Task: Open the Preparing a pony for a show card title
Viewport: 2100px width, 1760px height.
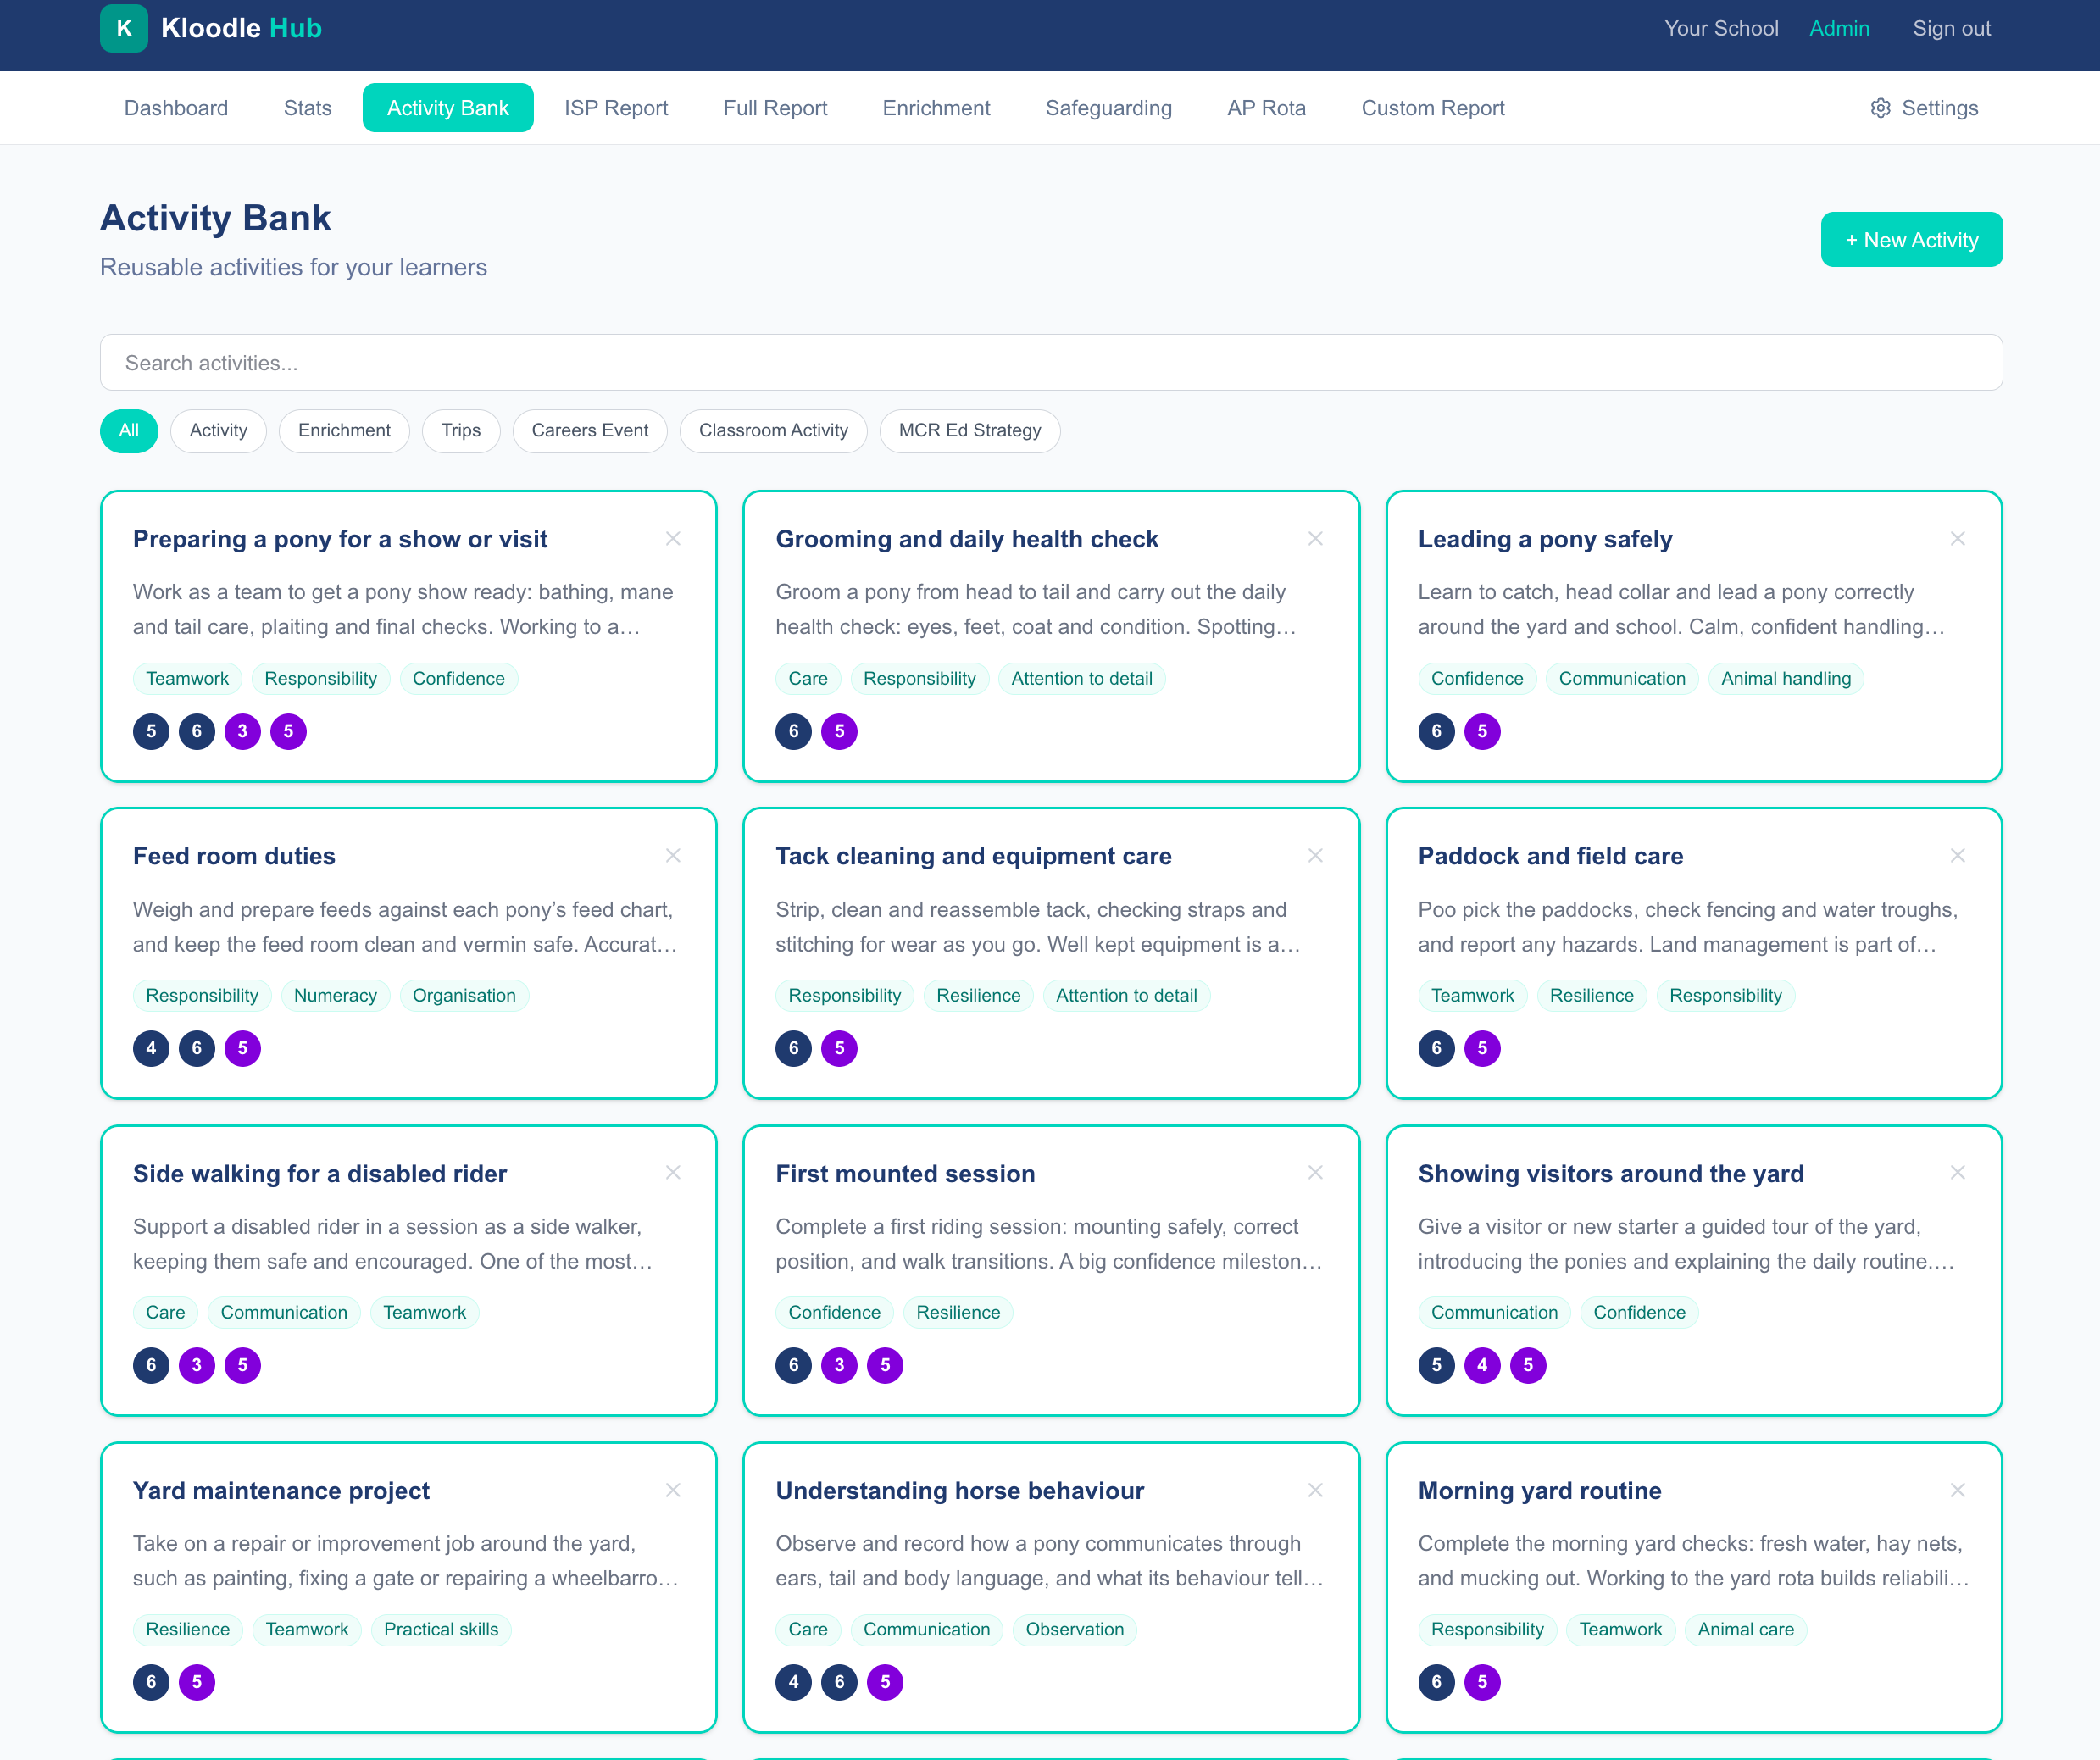Action: (x=340, y=539)
